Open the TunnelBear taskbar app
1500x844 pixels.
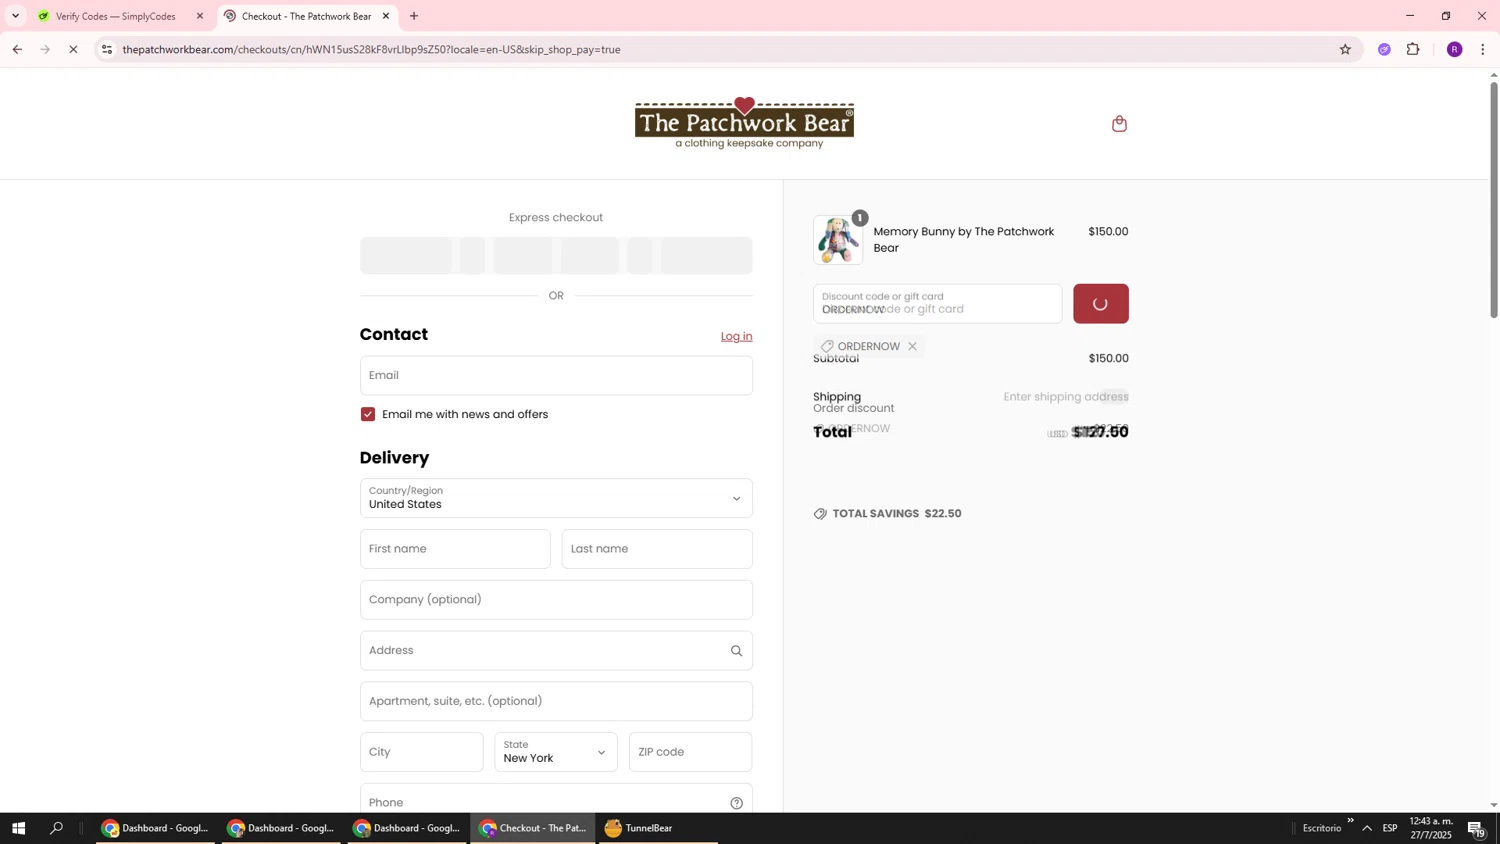click(658, 828)
